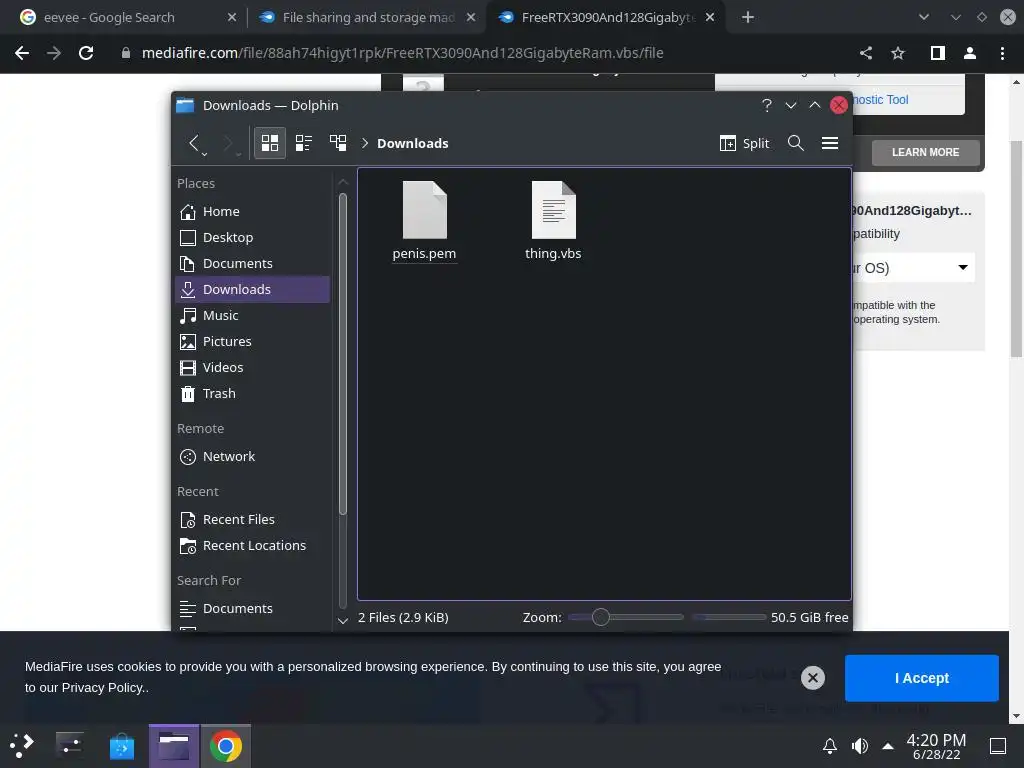Open Recent Files entry
Screen dimensions: 1024x768
click(252, 520)
